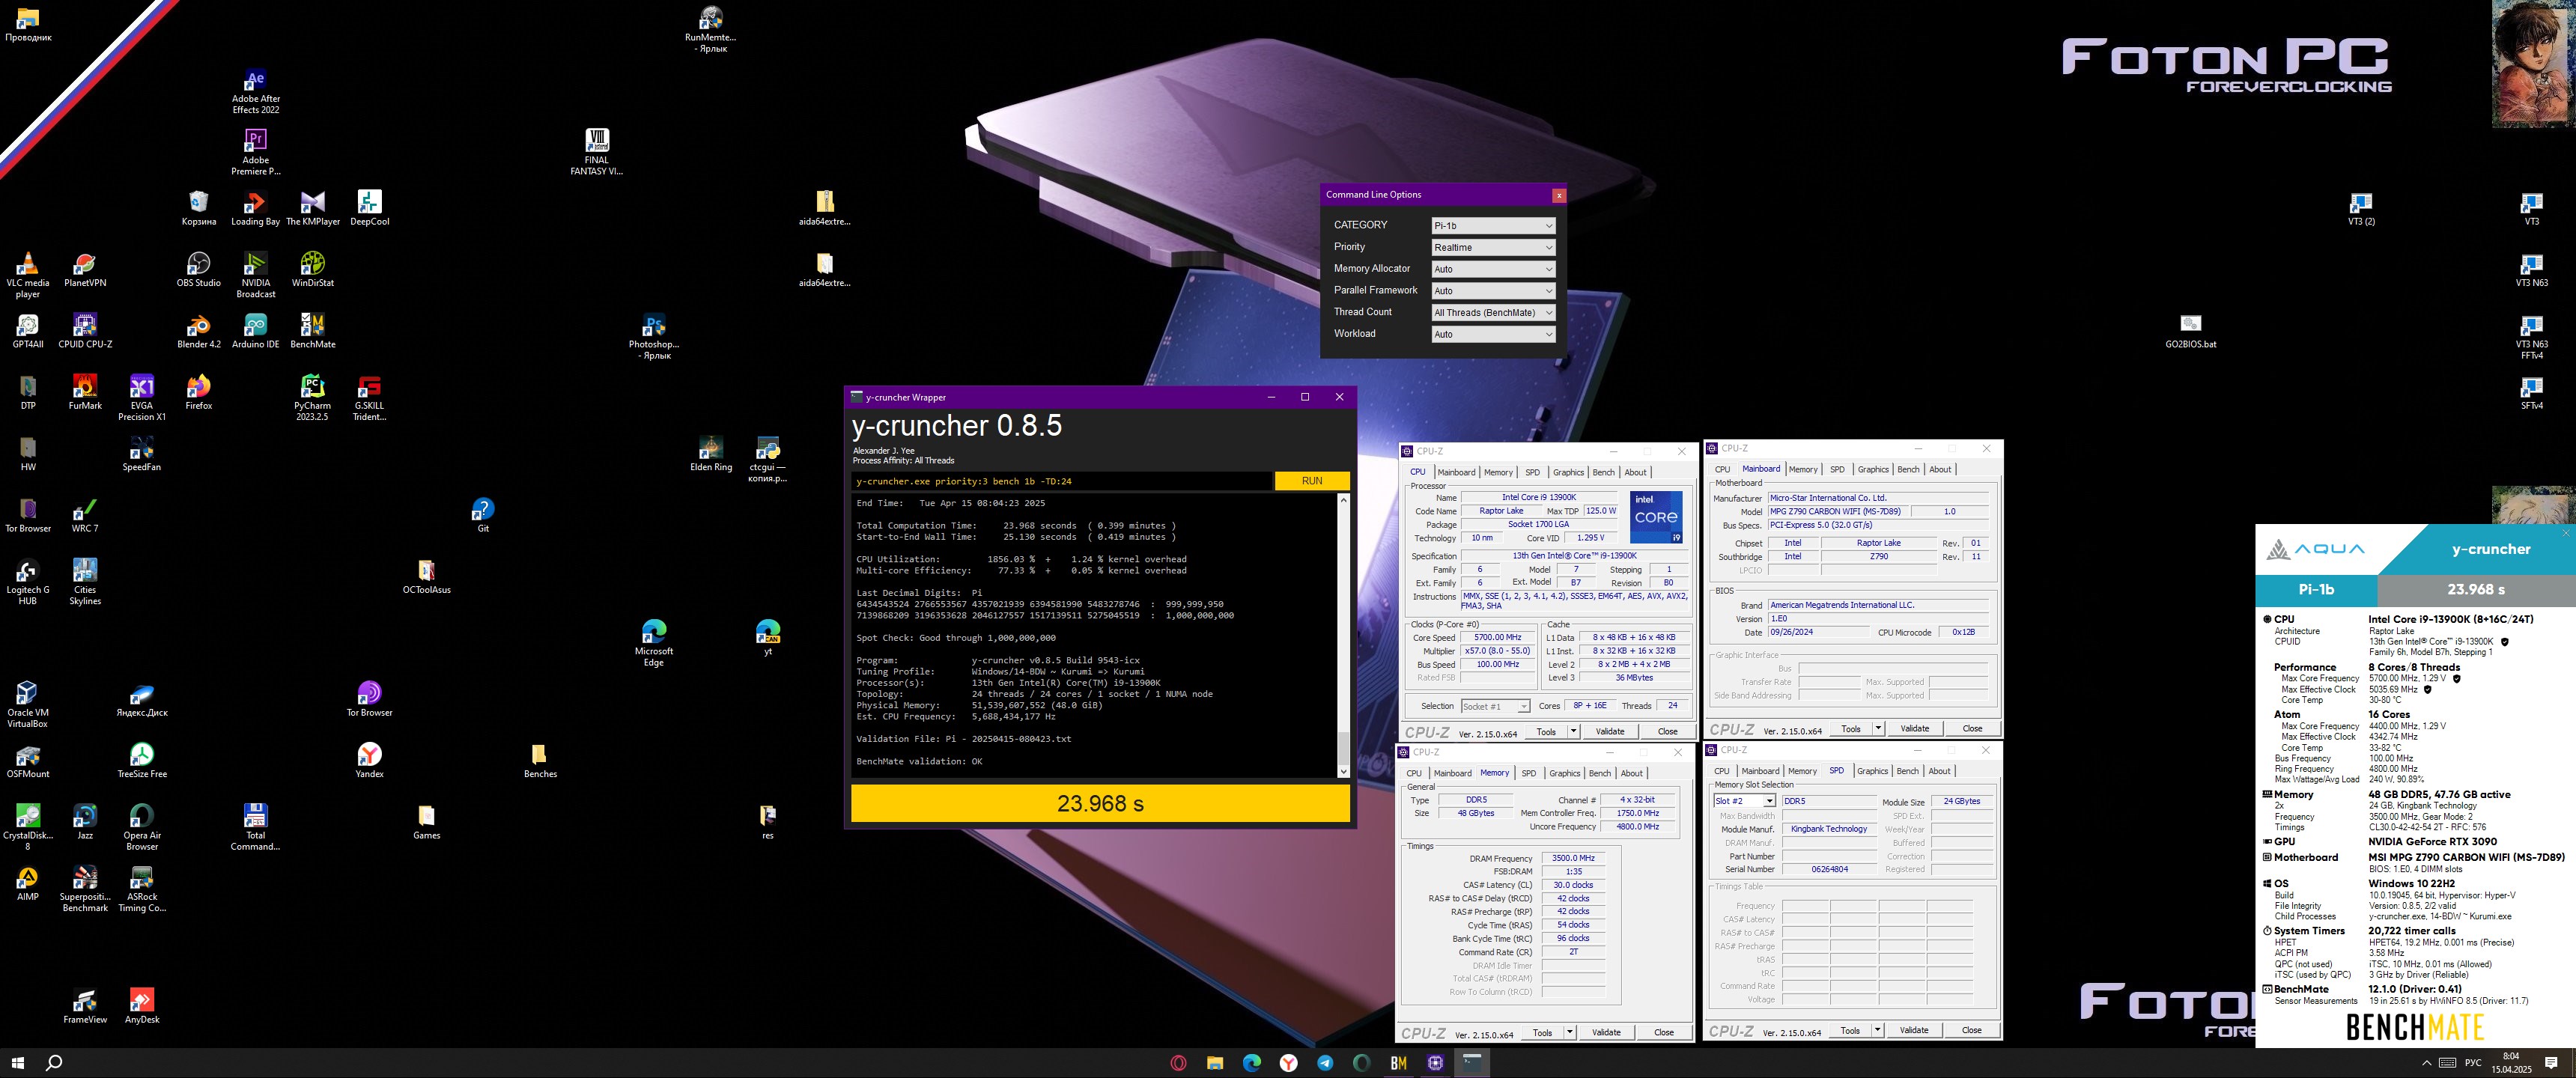This screenshot has width=2576, height=1078.
Task: Click the 23.968 s result bar
Action: (x=1100, y=803)
